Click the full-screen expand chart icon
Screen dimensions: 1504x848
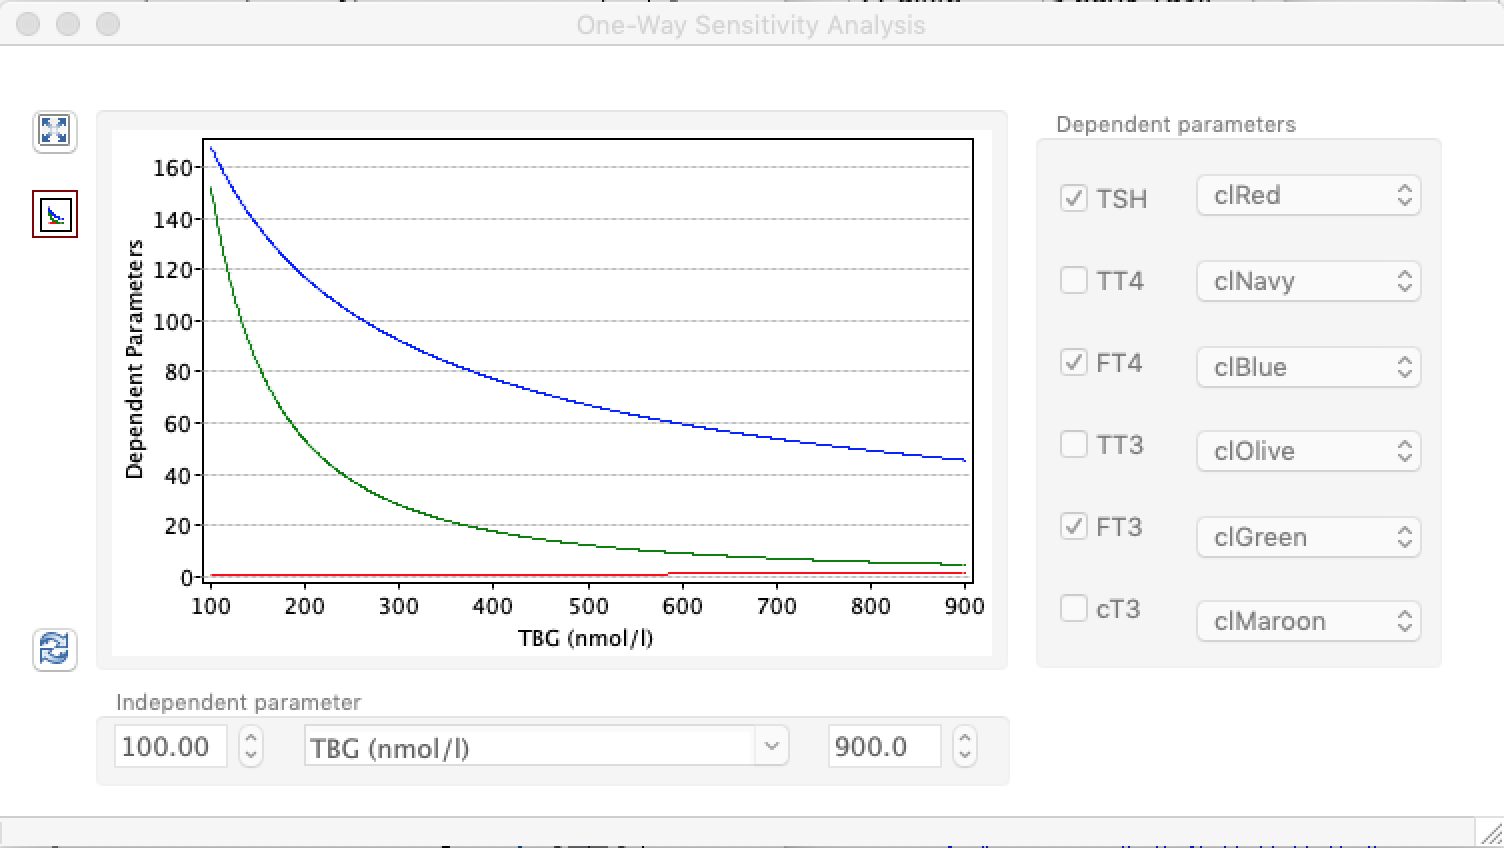pyautogui.click(x=54, y=131)
